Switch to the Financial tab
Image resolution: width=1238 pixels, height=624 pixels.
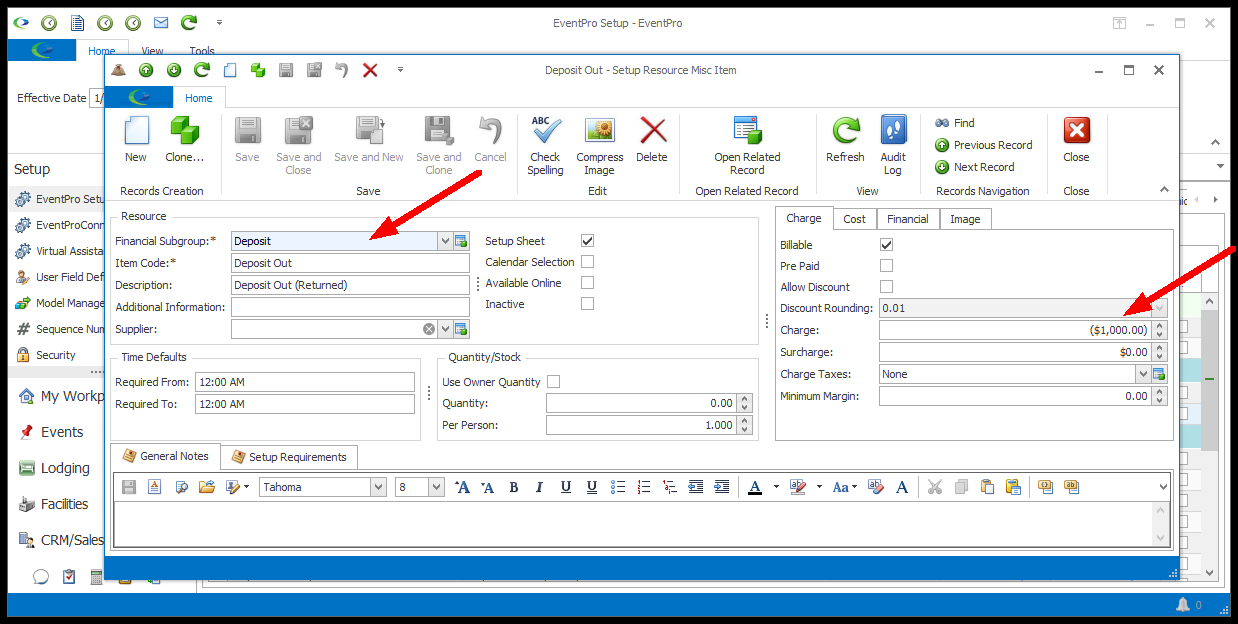(x=908, y=219)
